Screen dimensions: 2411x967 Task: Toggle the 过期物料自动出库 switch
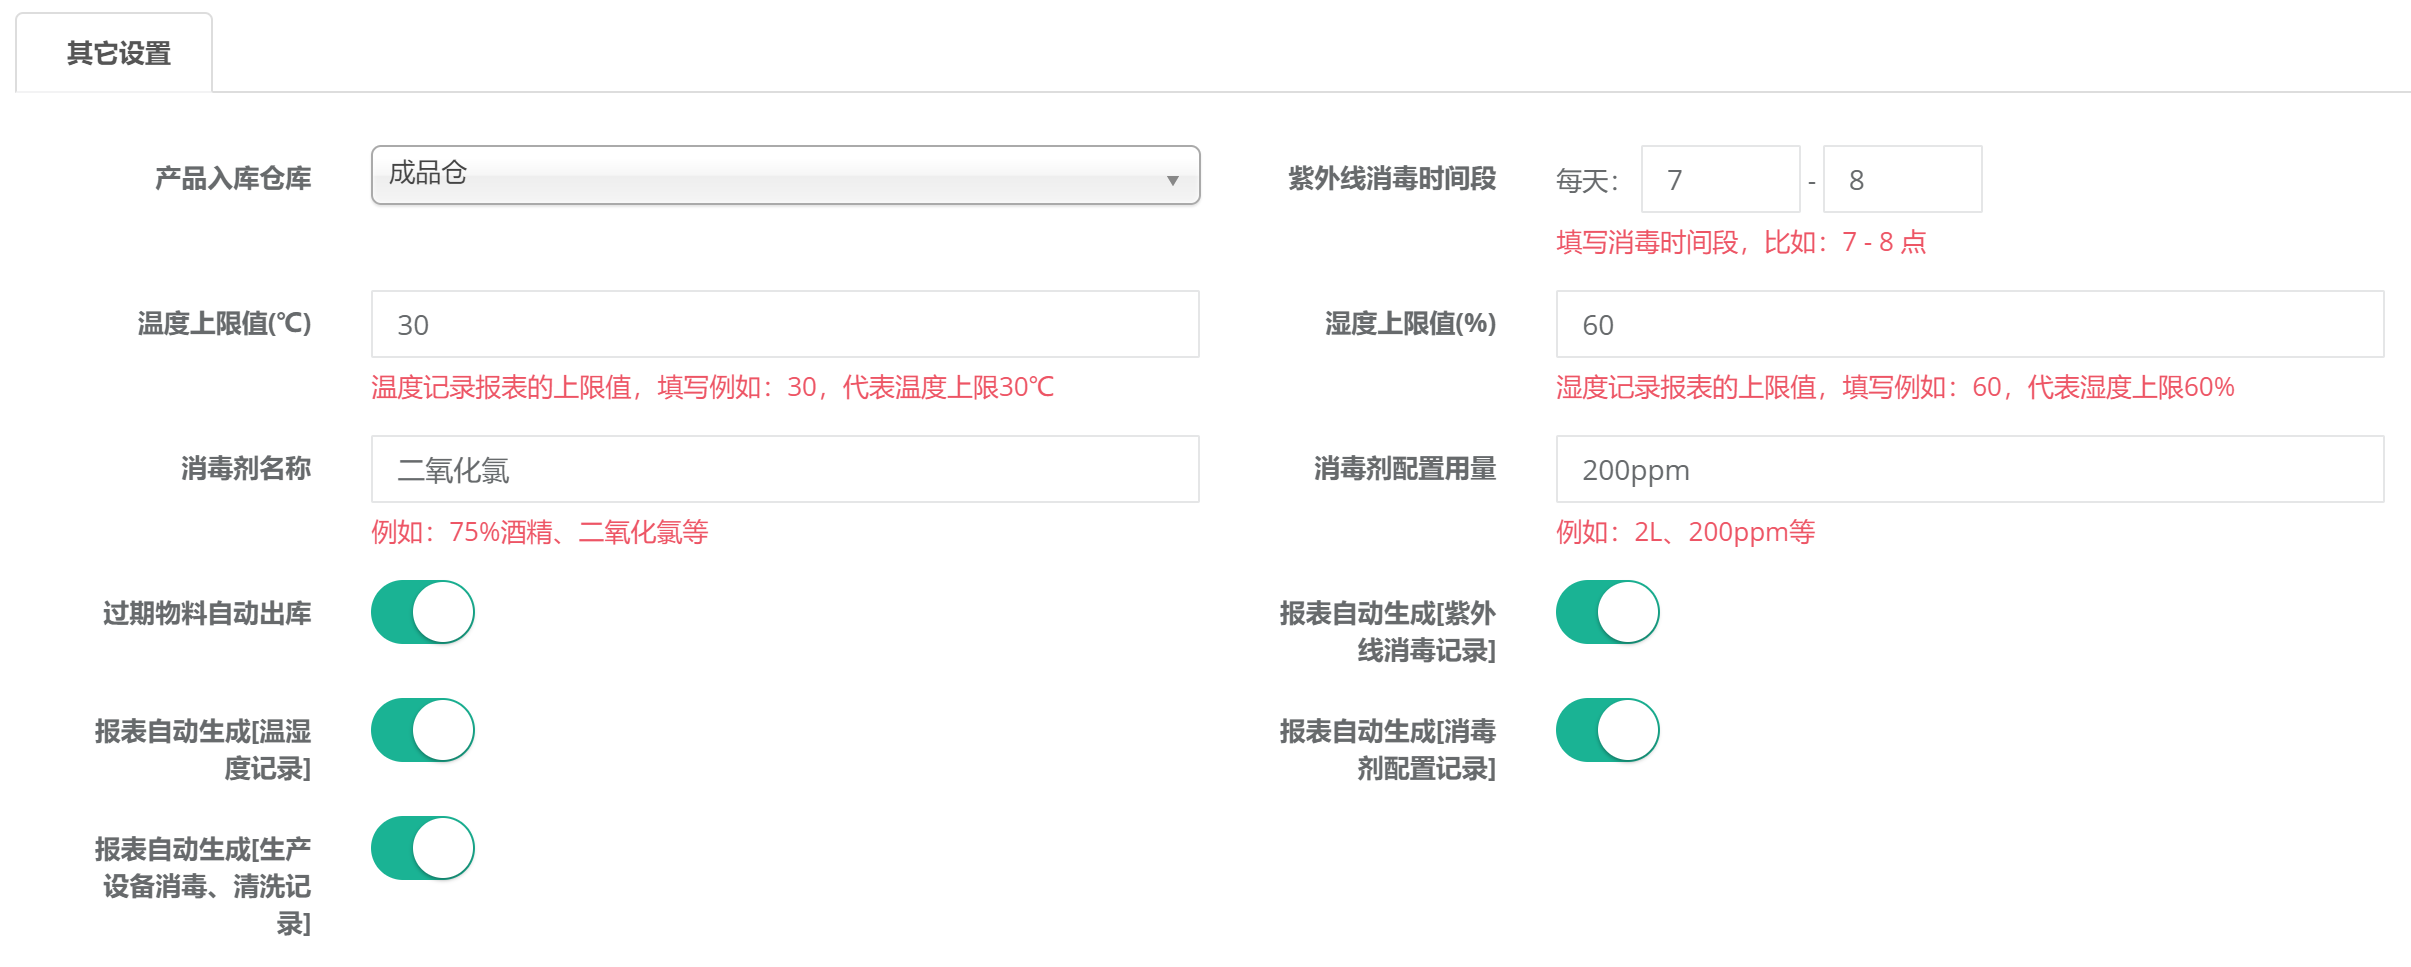click(423, 612)
